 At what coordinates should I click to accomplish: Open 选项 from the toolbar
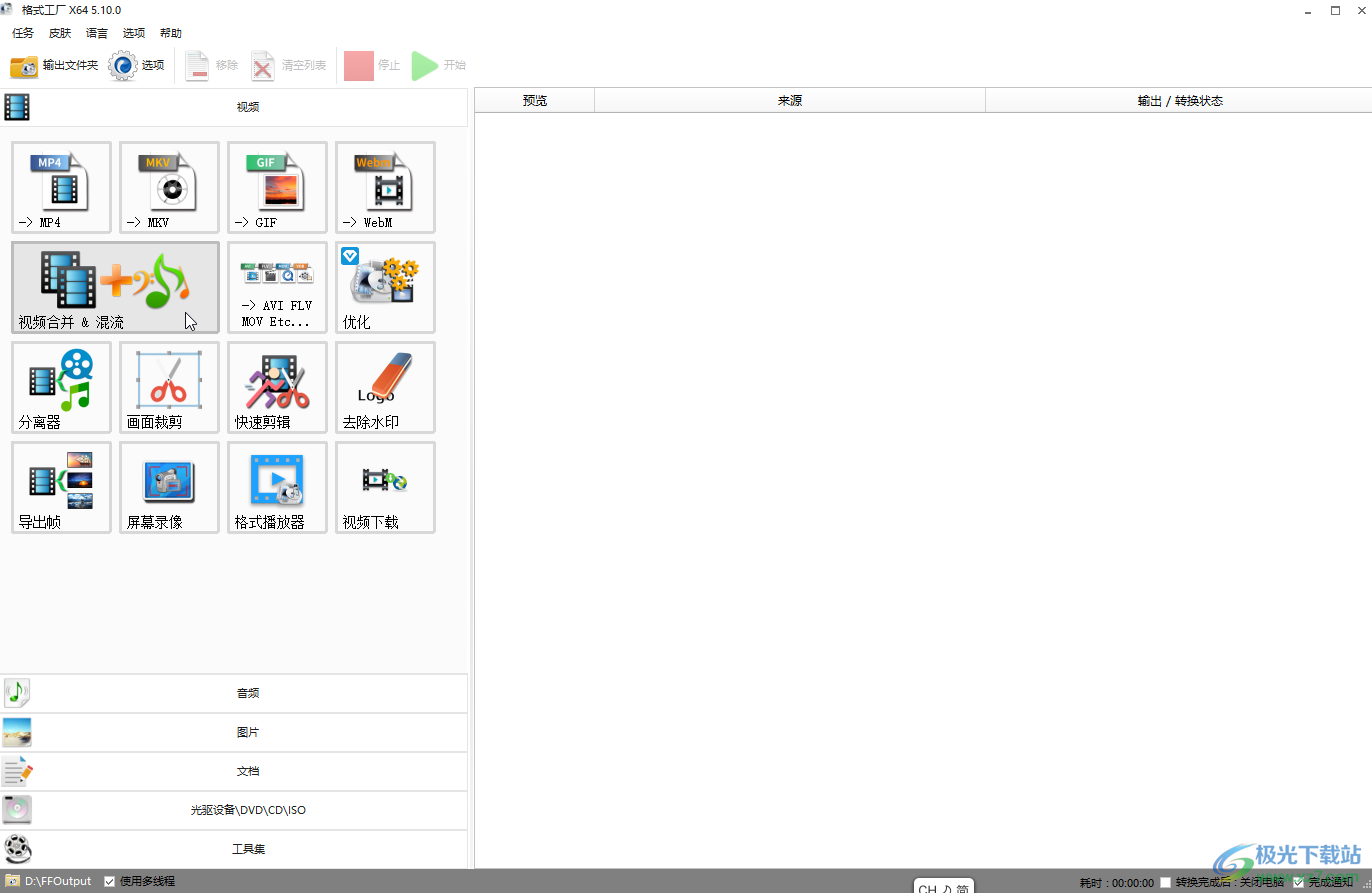point(137,66)
